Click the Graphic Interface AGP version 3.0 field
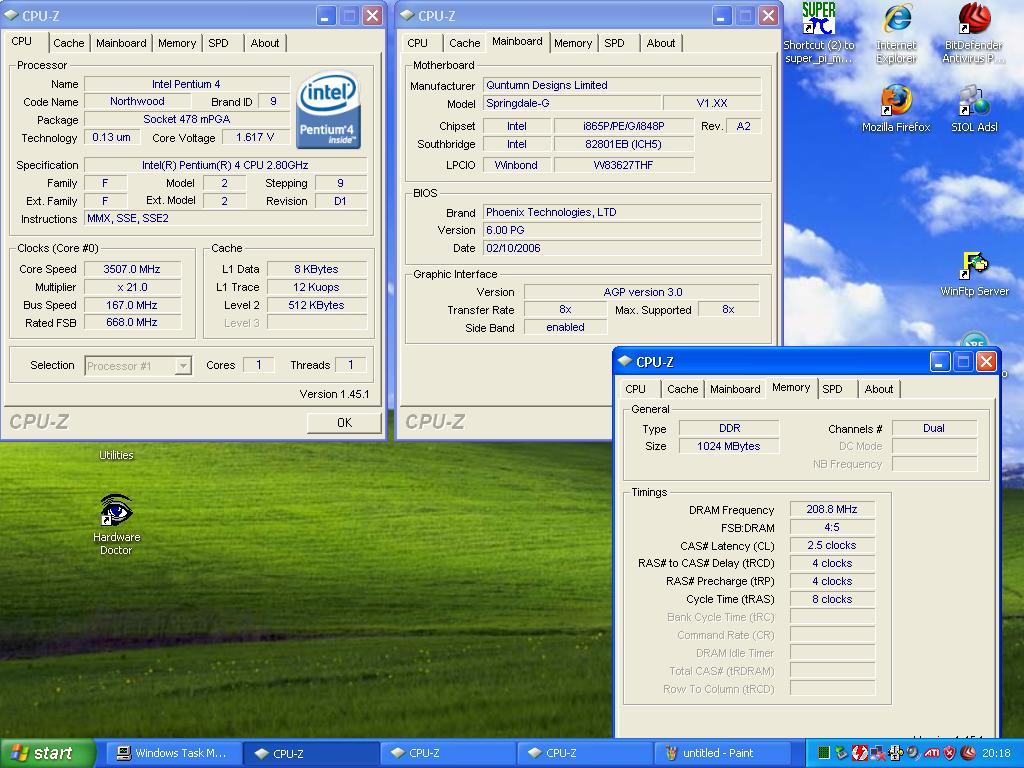The width and height of the screenshot is (1024, 768). pos(642,292)
